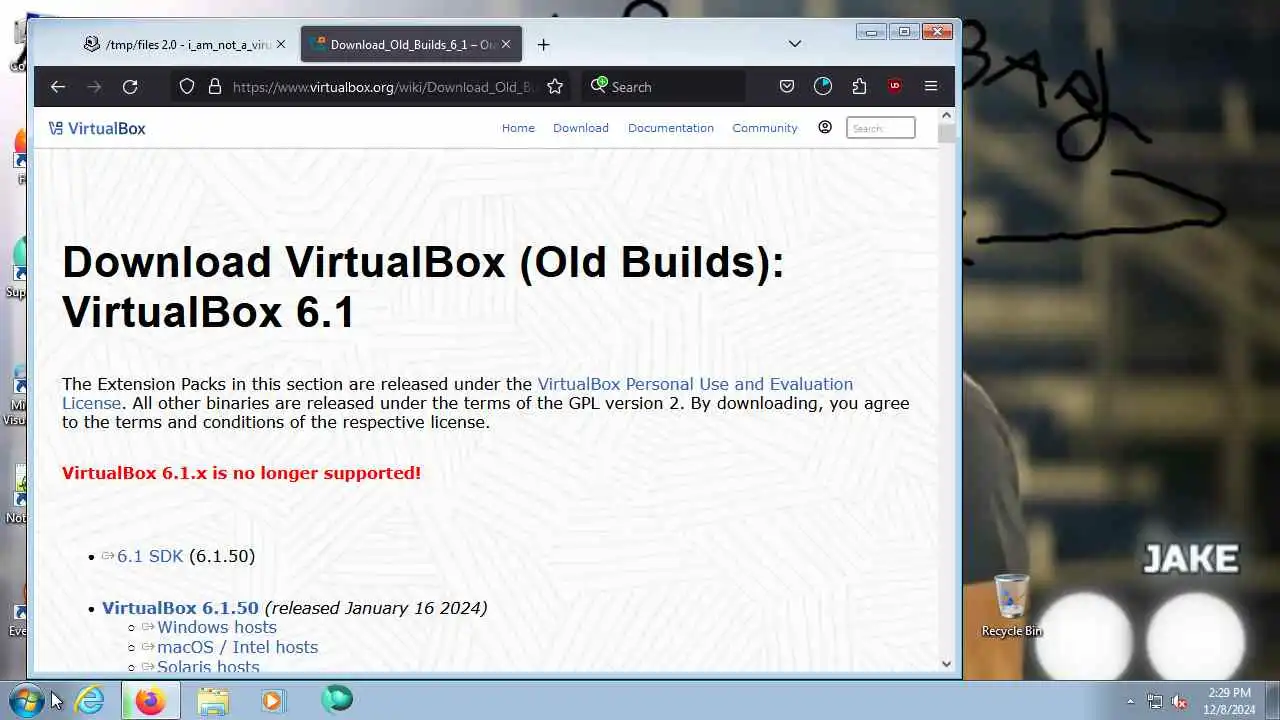Click the VirtualBox logo in the site header
This screenshot has width=1280, height=720.
pos(97,128)
